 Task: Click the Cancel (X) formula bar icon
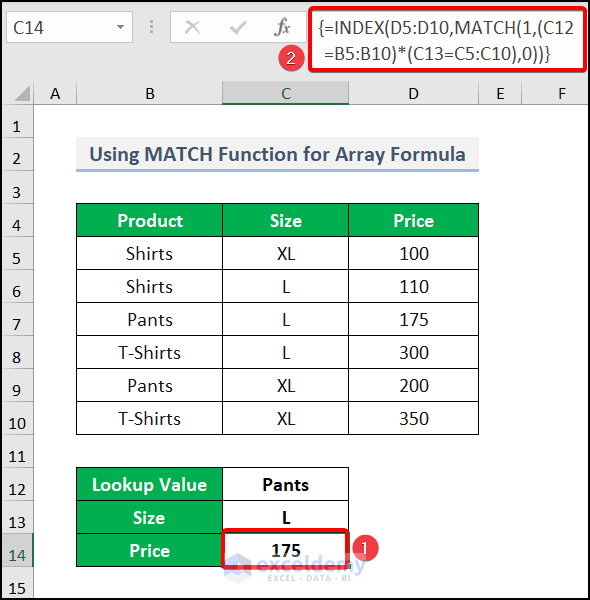tap(192, 27)
